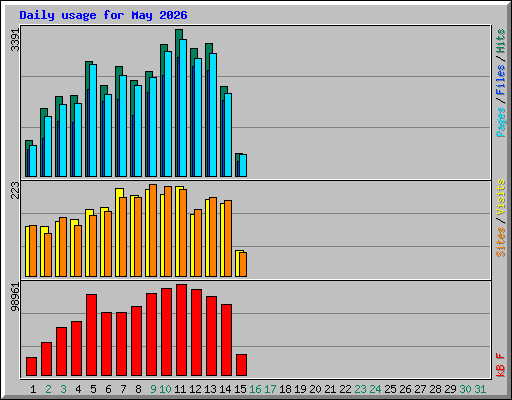Click the cyan pages bar for day 8
The width and height of the screenshot is (512, 400).
[x=138, y=131]
